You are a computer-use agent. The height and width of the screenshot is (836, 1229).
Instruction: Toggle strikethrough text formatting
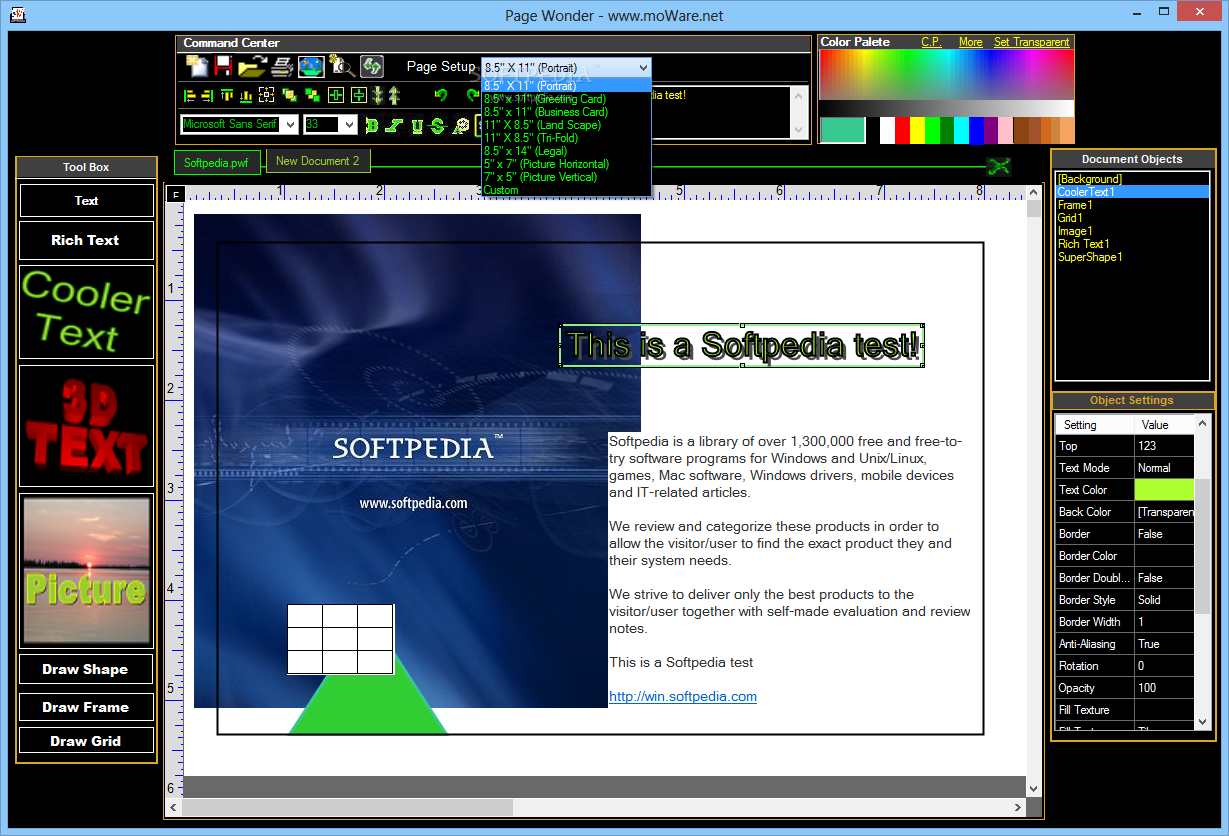point(437,125)
